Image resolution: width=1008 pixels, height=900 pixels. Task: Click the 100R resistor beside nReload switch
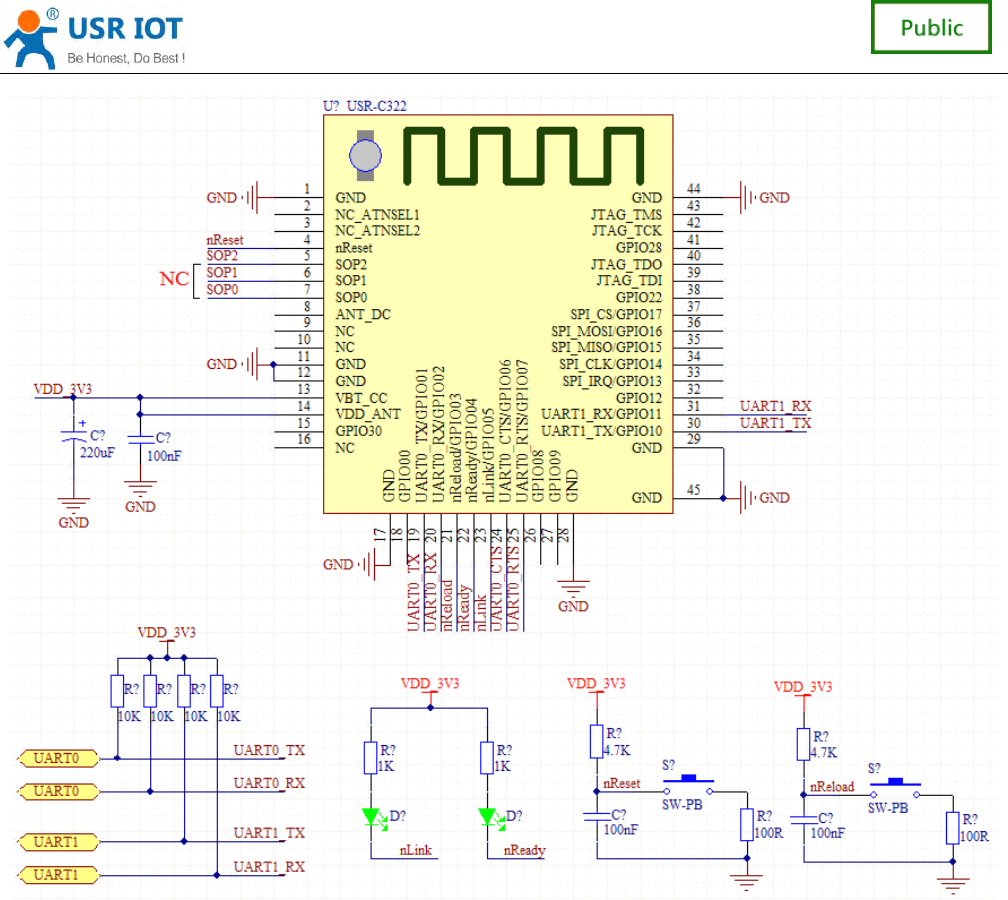pos(952,829)
